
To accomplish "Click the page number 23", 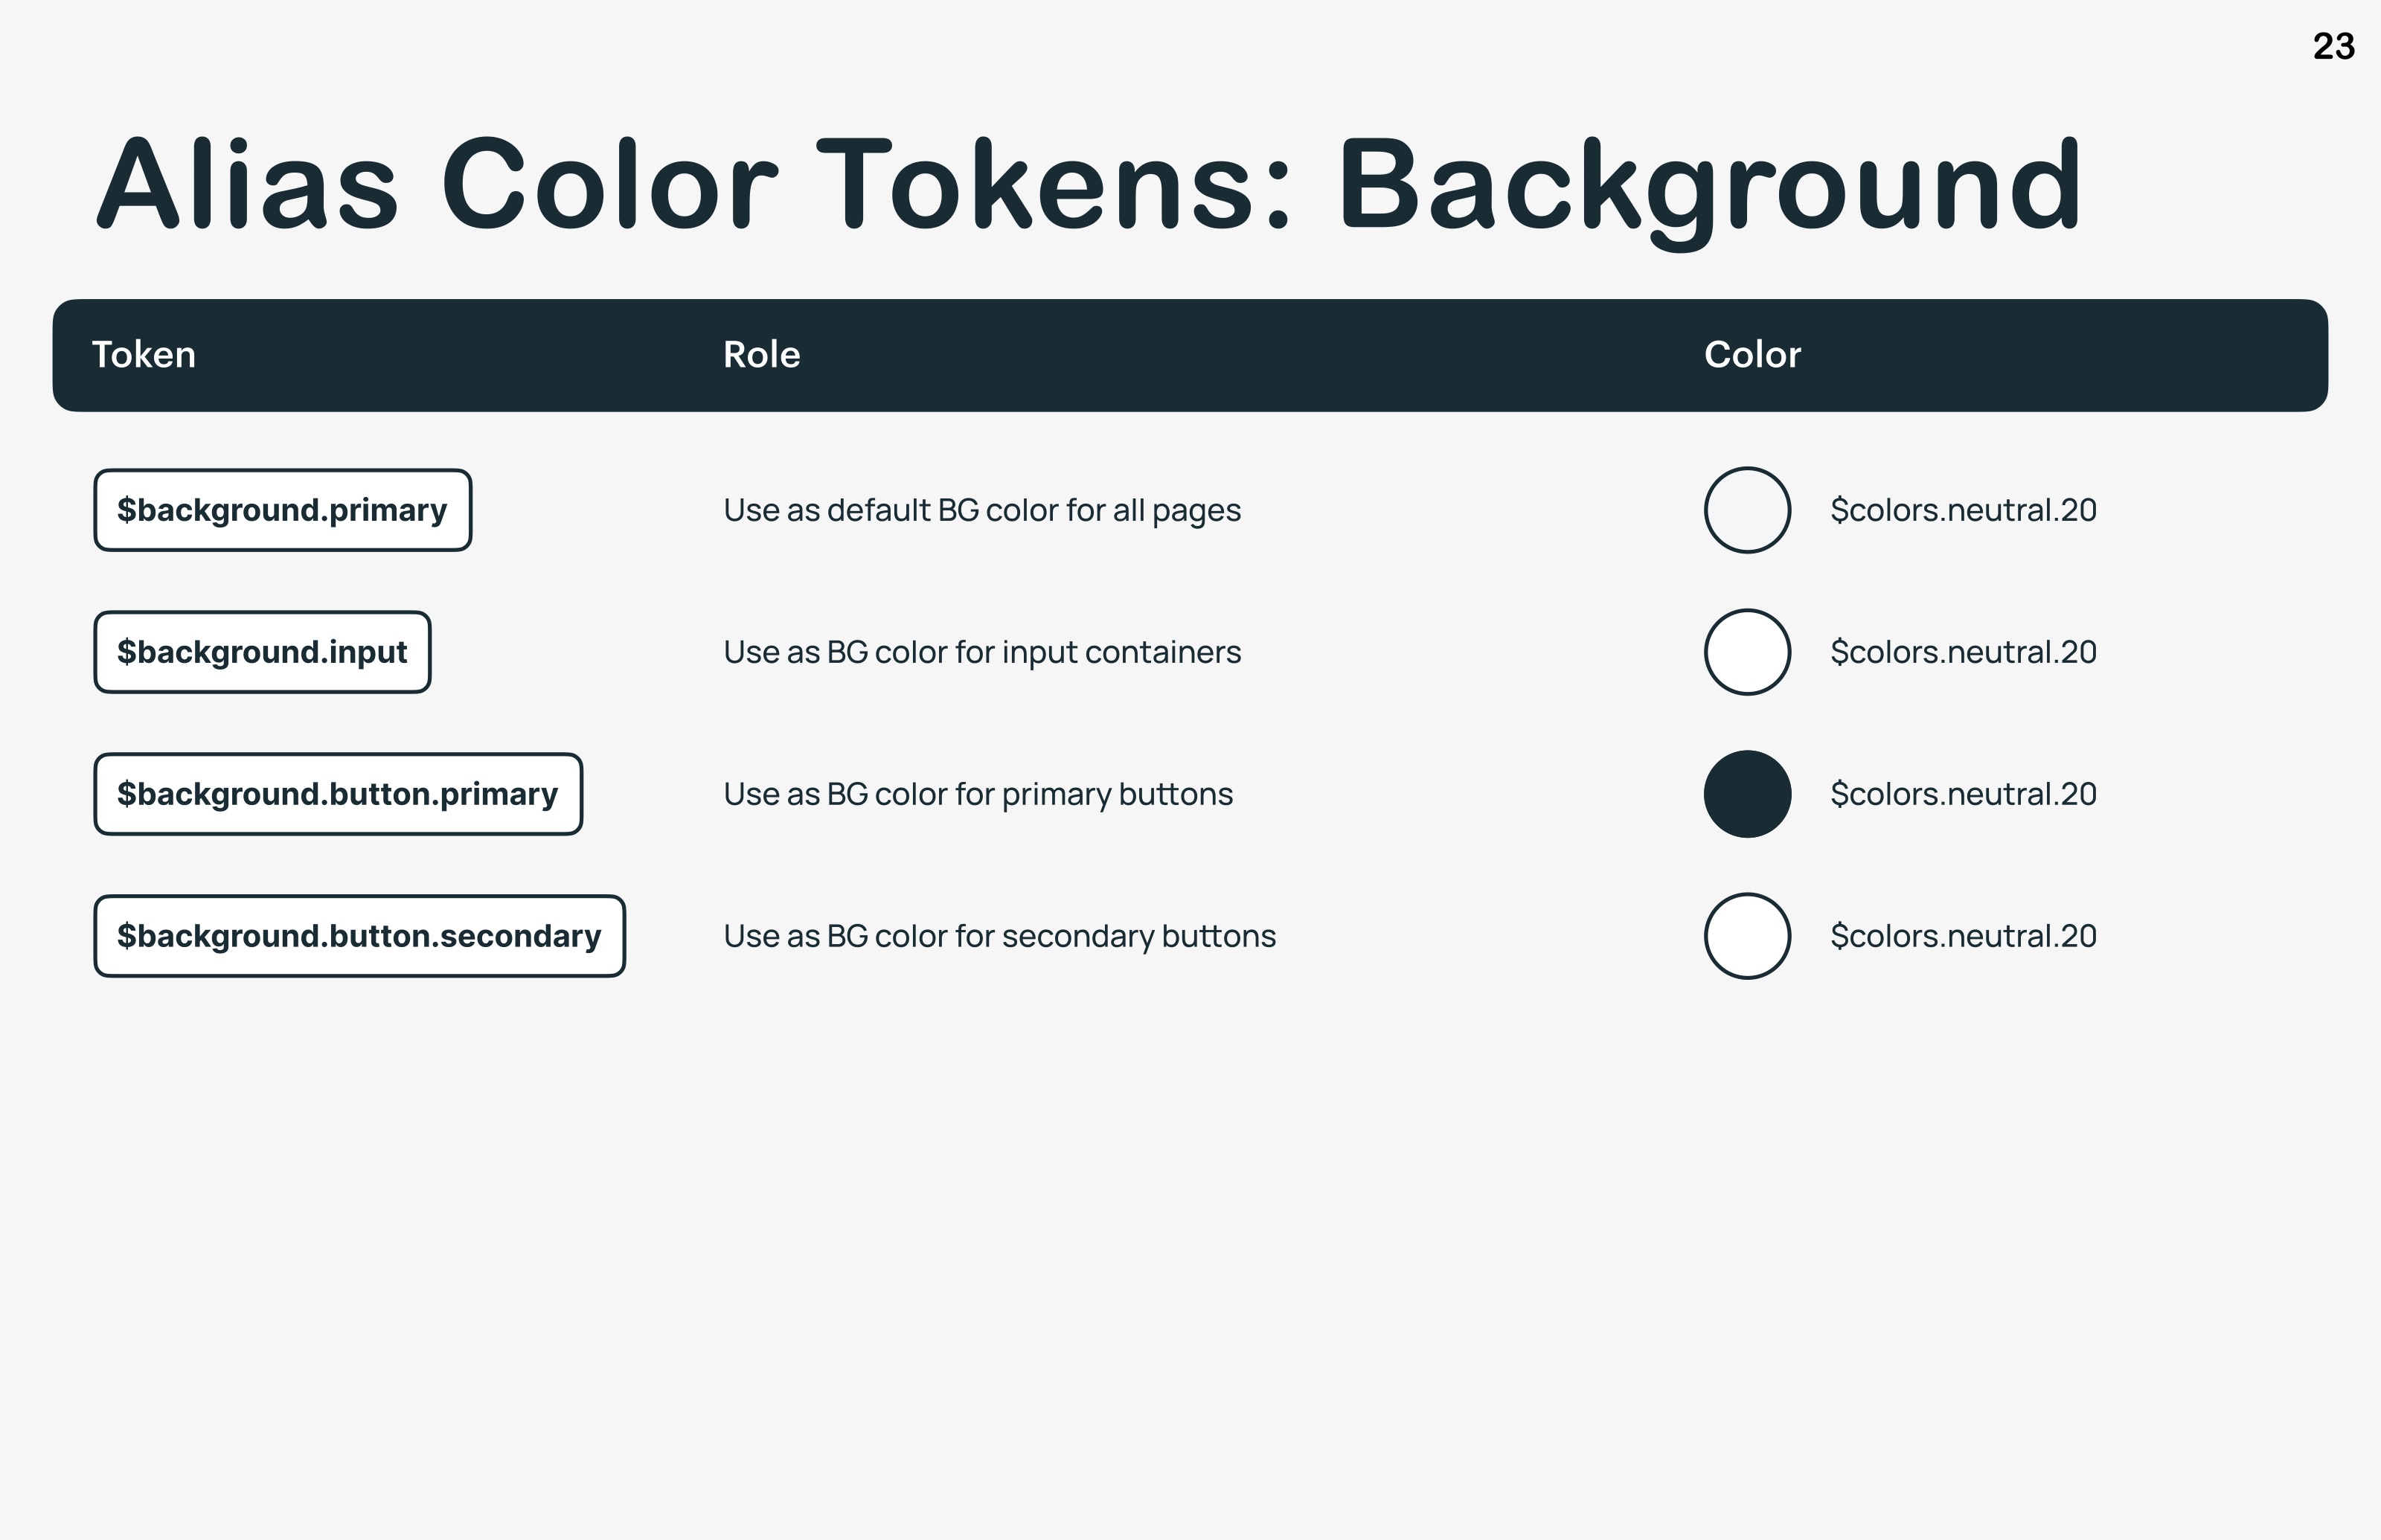I will pos(2334,46).
